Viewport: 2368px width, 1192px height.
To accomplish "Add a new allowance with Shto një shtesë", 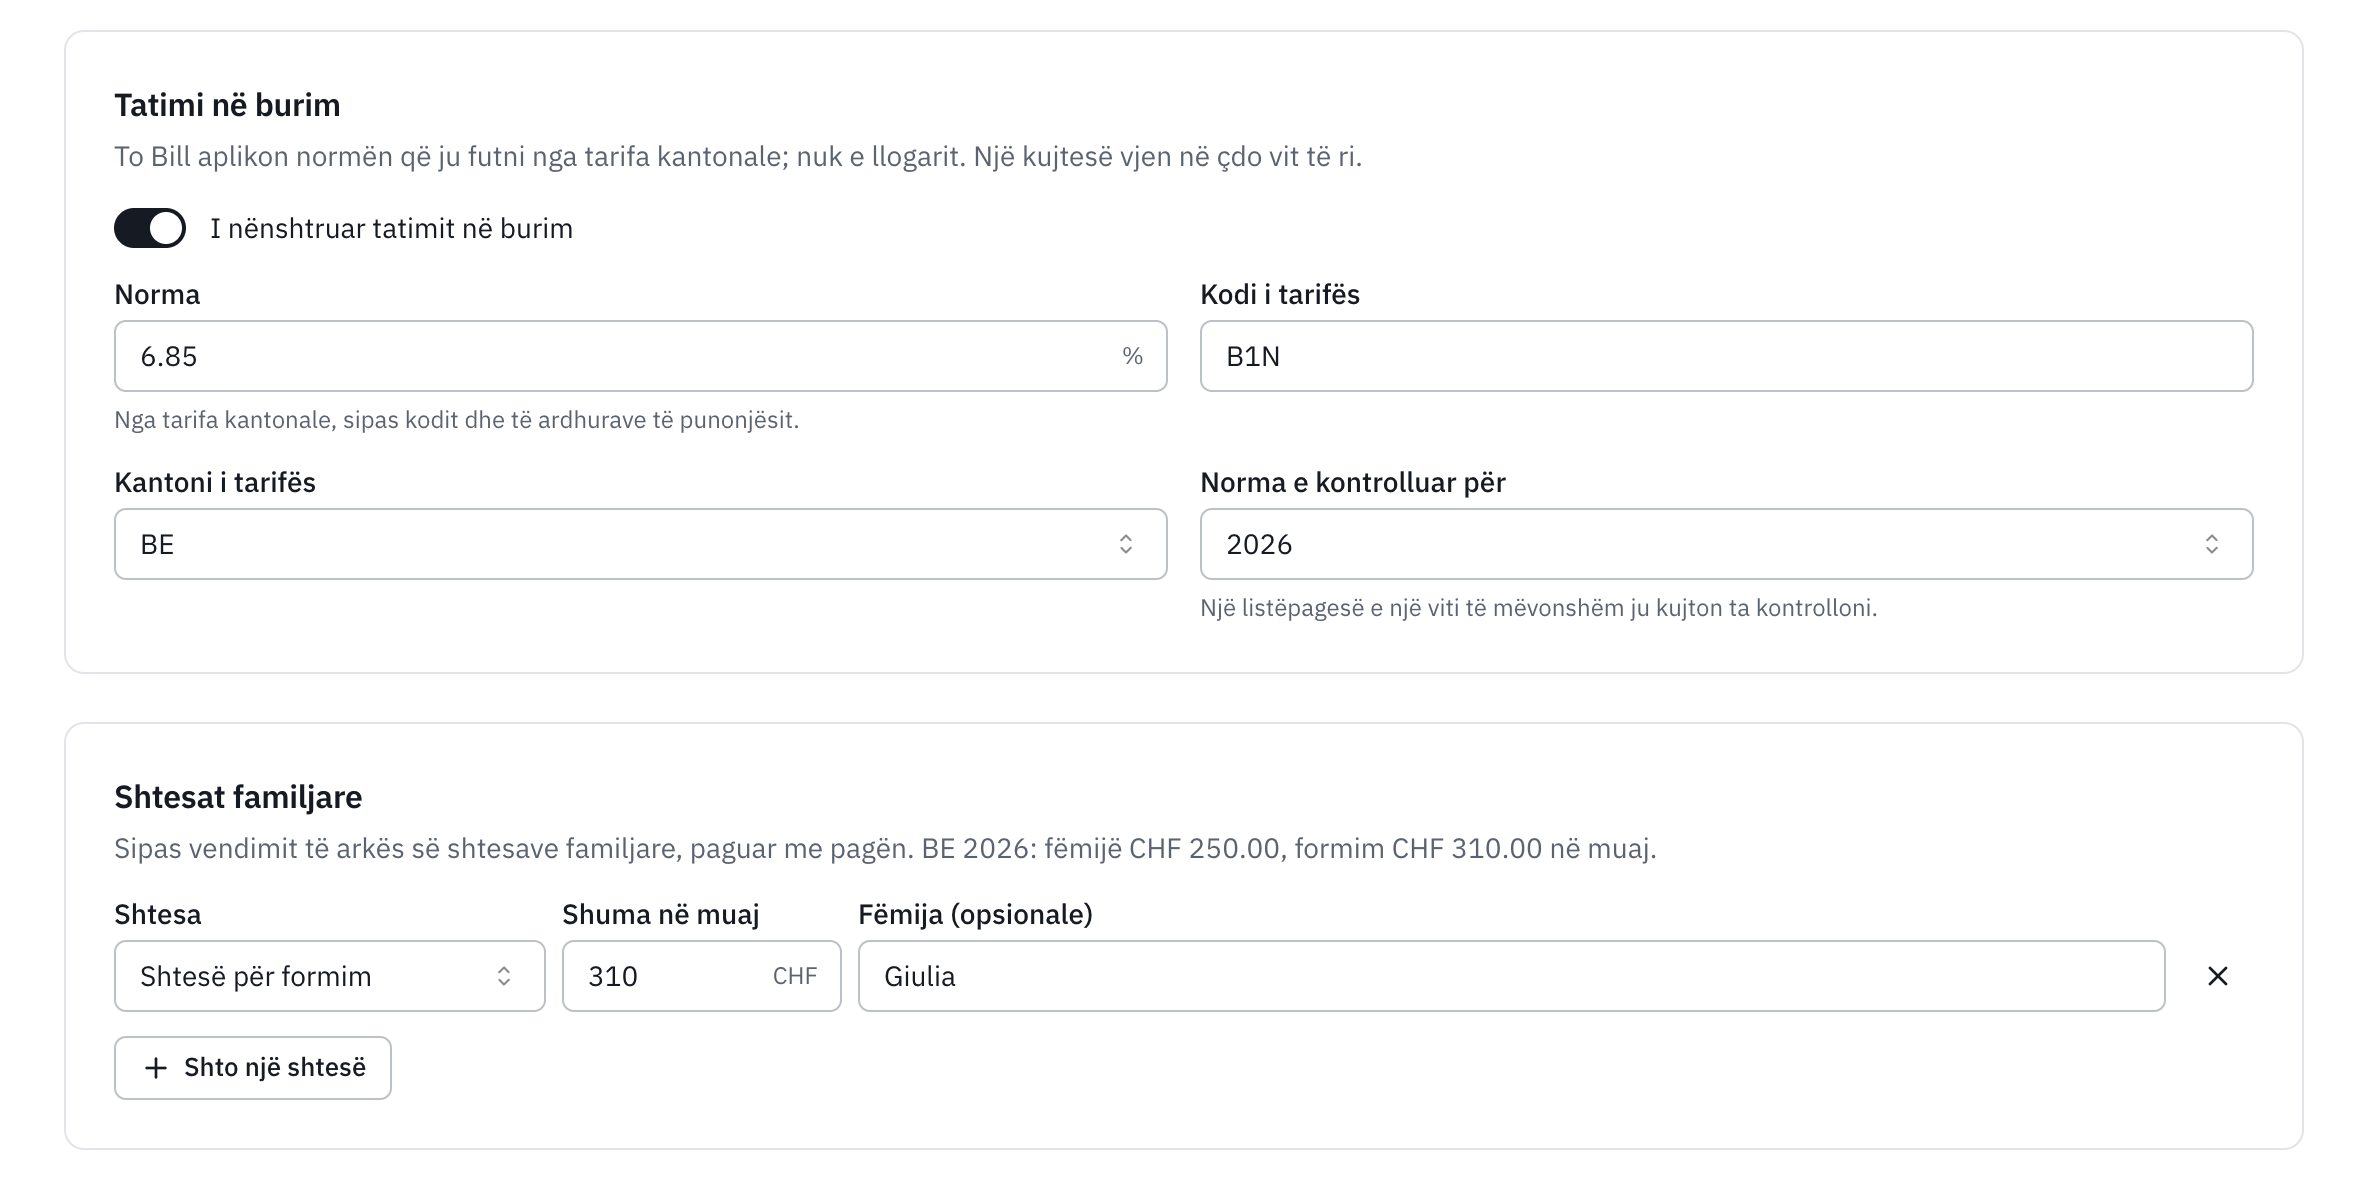I will (x=253, y=1068).
